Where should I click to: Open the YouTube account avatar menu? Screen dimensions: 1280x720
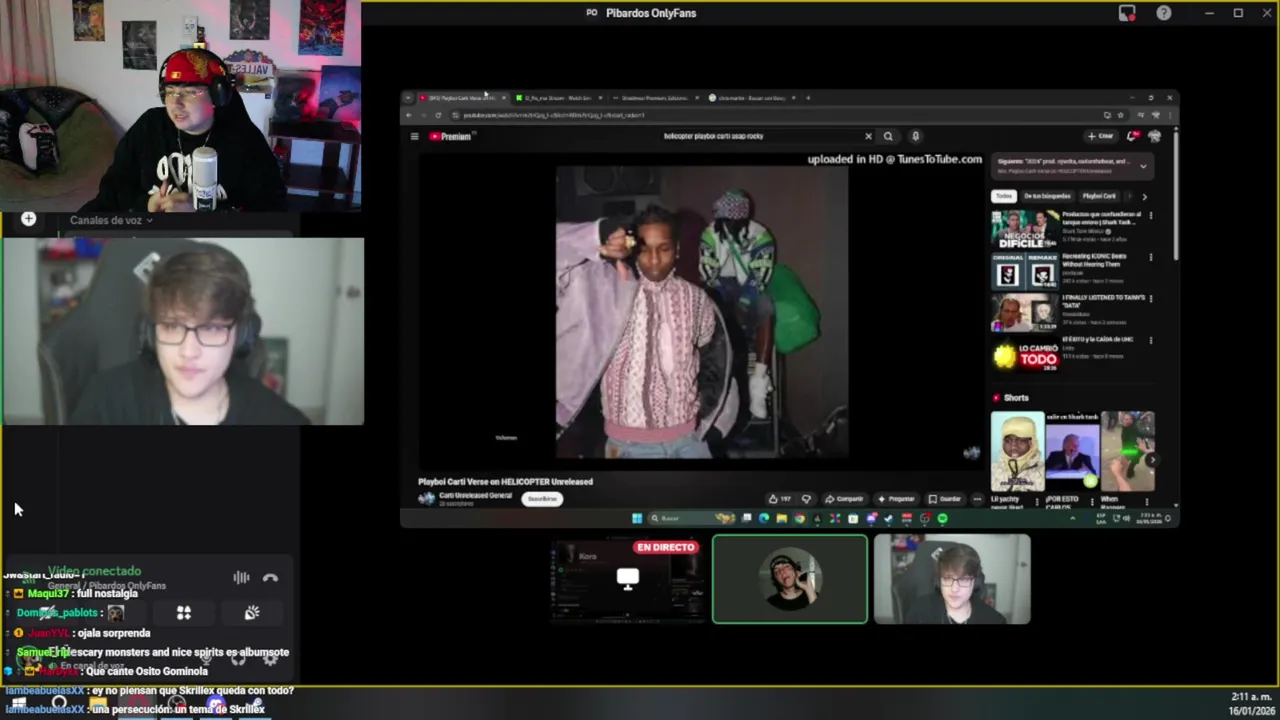1155,136
